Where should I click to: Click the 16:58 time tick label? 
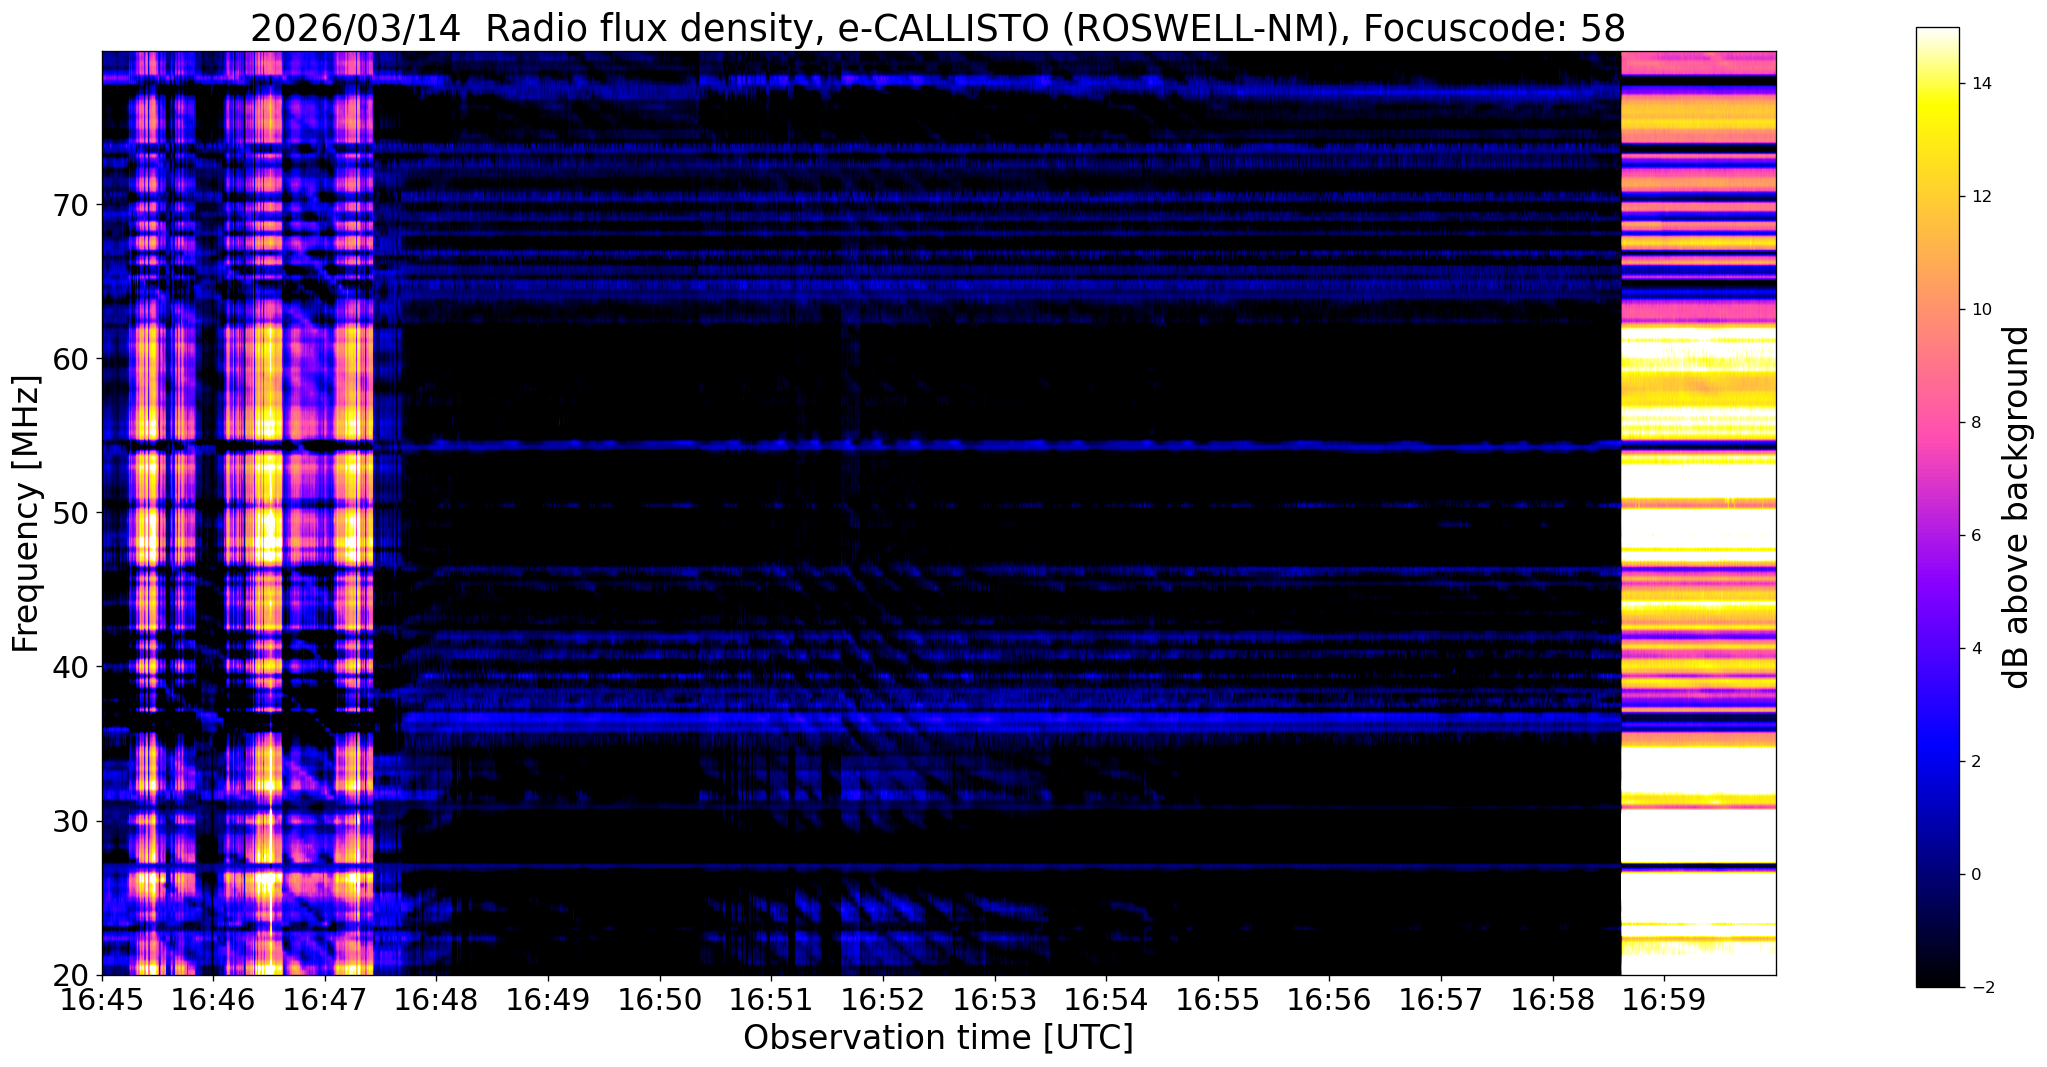click(1553, 999)
